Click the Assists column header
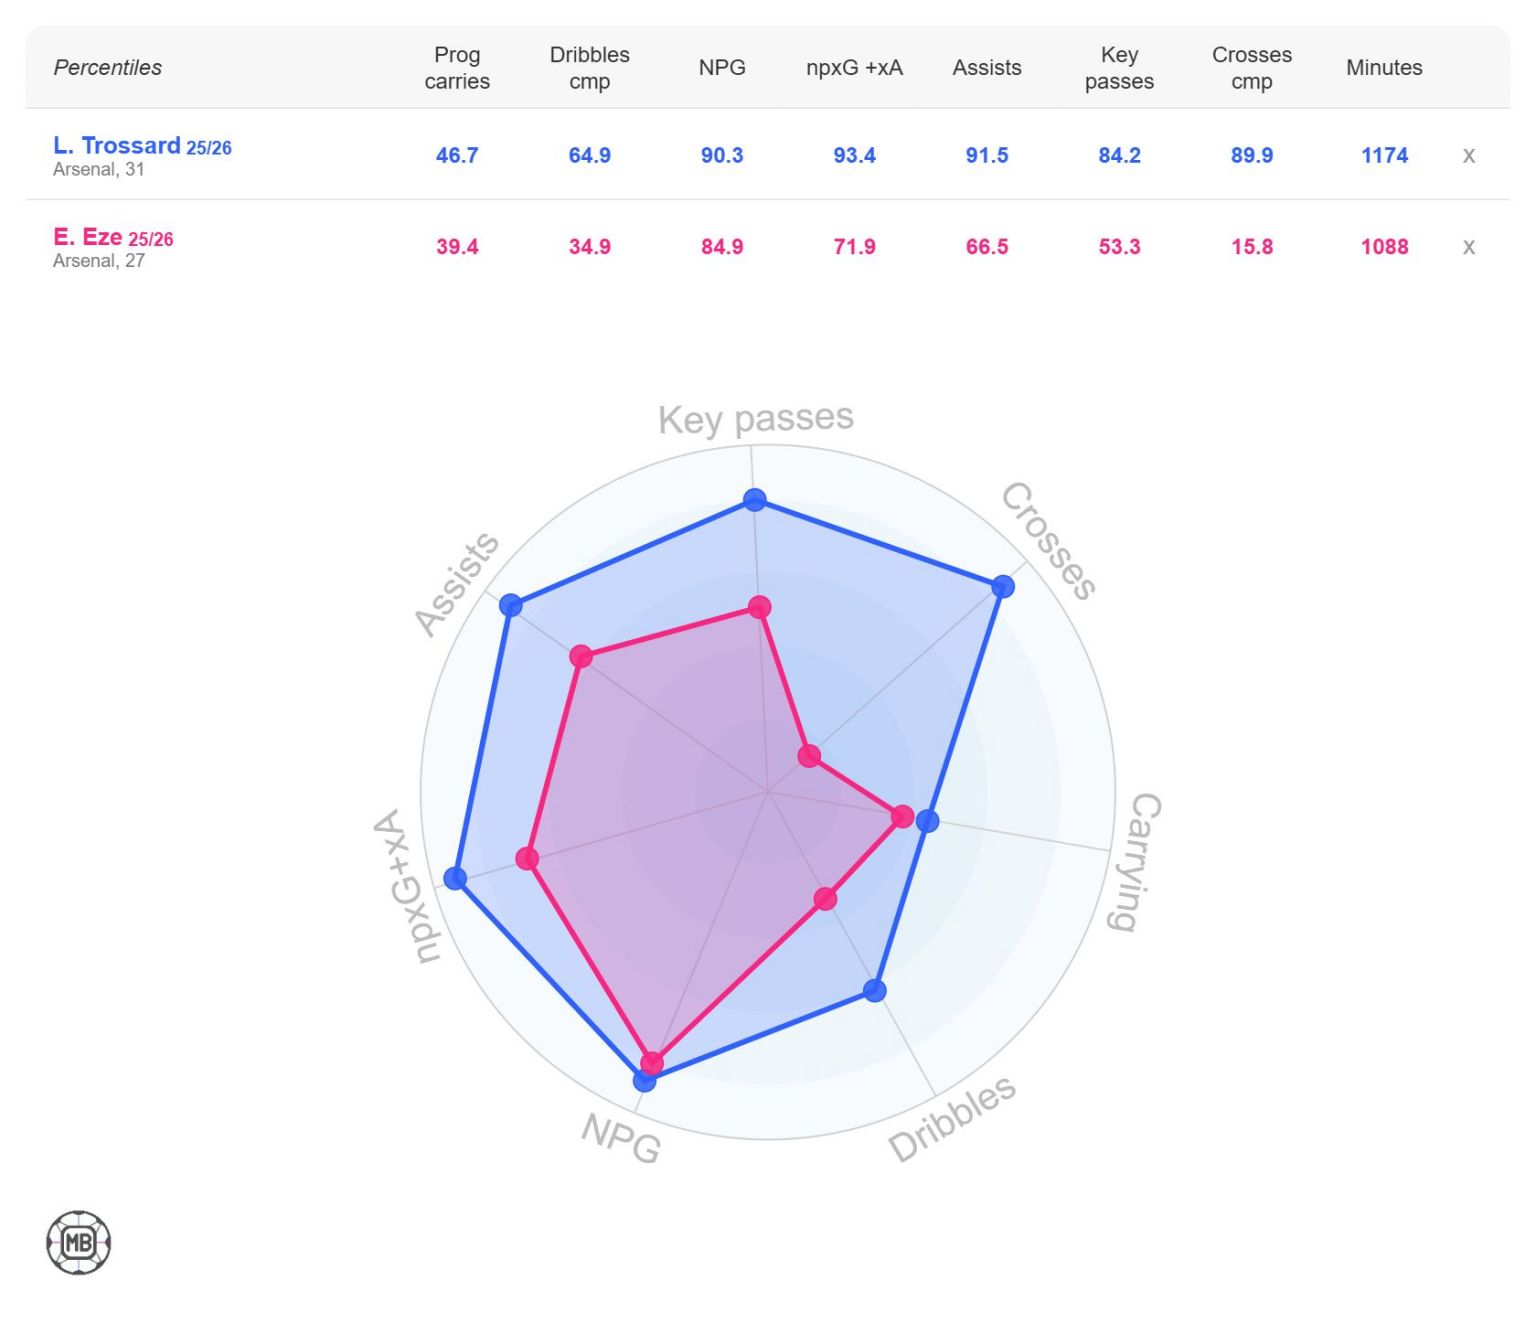The image size is (1536, 1344). coord(987,68)
